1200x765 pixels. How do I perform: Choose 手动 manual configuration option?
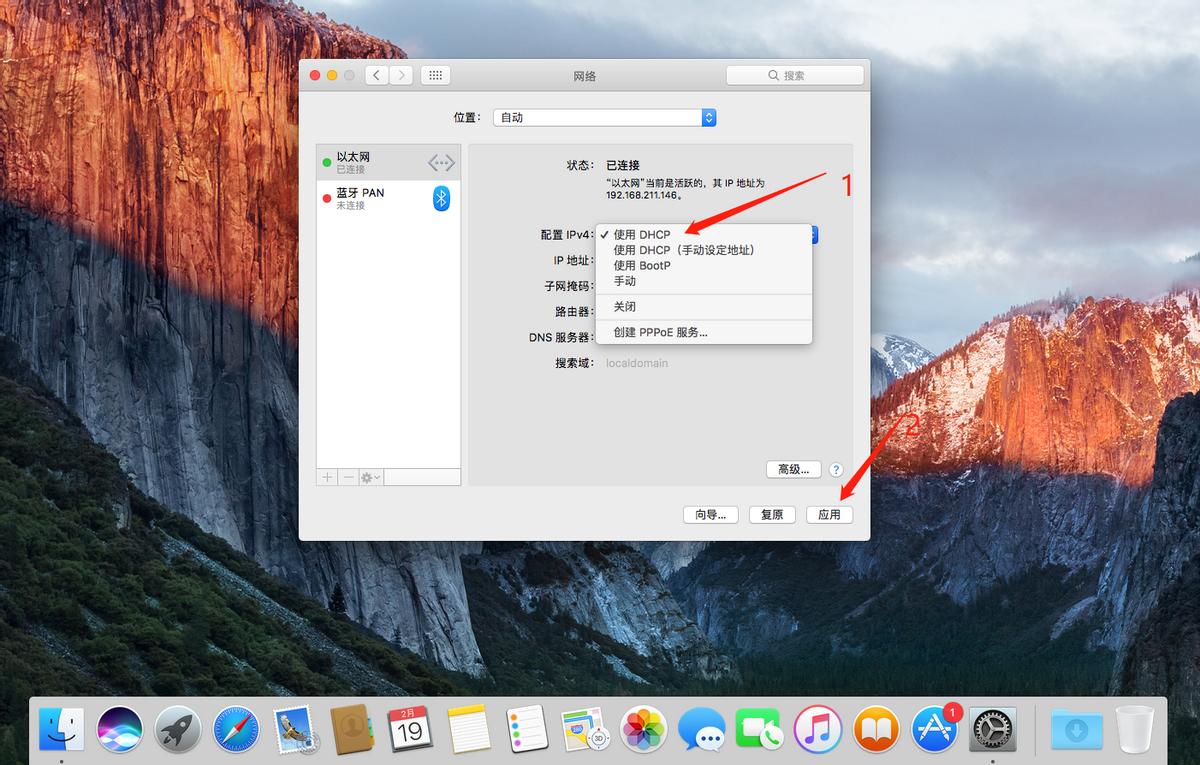coord(625,281)
